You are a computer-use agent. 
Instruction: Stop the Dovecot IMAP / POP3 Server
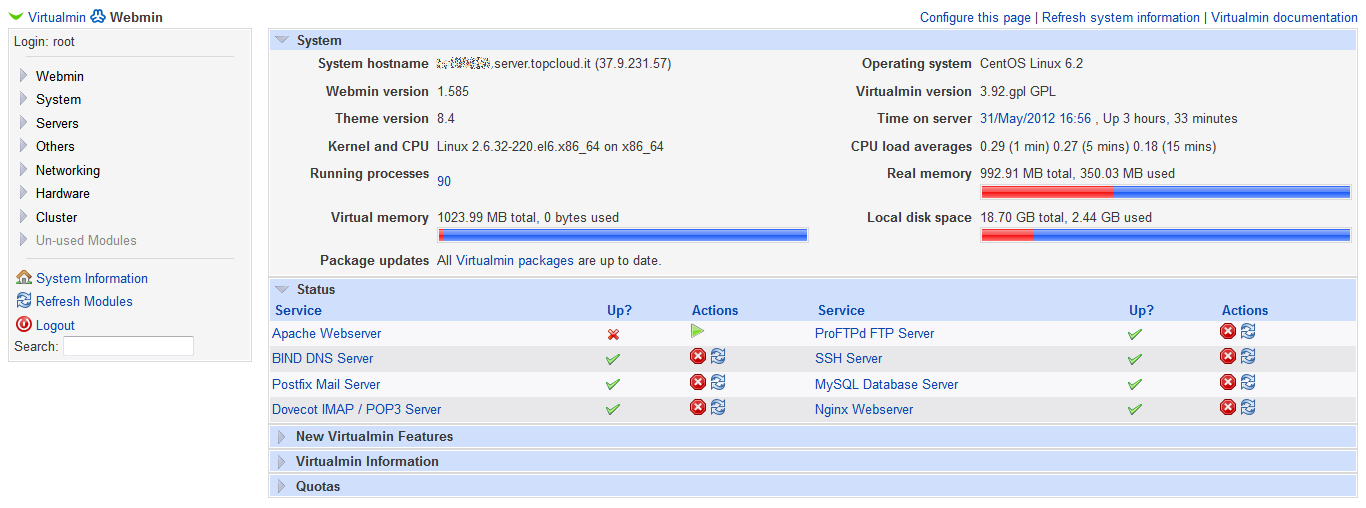[x=698, y=407]
